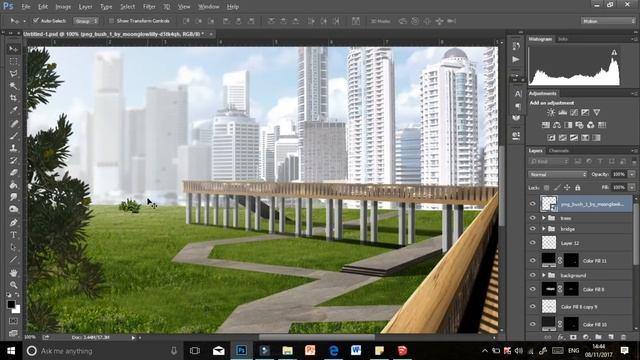Select the Crop tool
This screenshot has height=360, width=640.
tap(13, 98)
